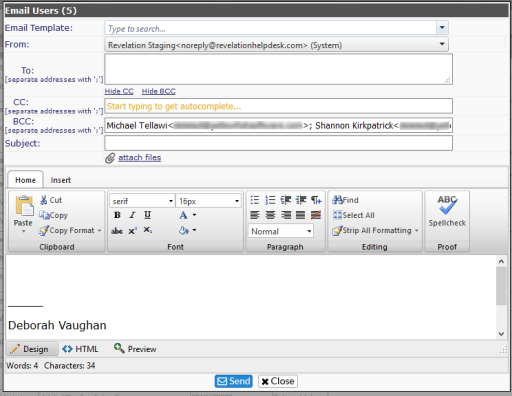
Task: Switch to the Insert ribbon tab
Action: coord(61,180)
